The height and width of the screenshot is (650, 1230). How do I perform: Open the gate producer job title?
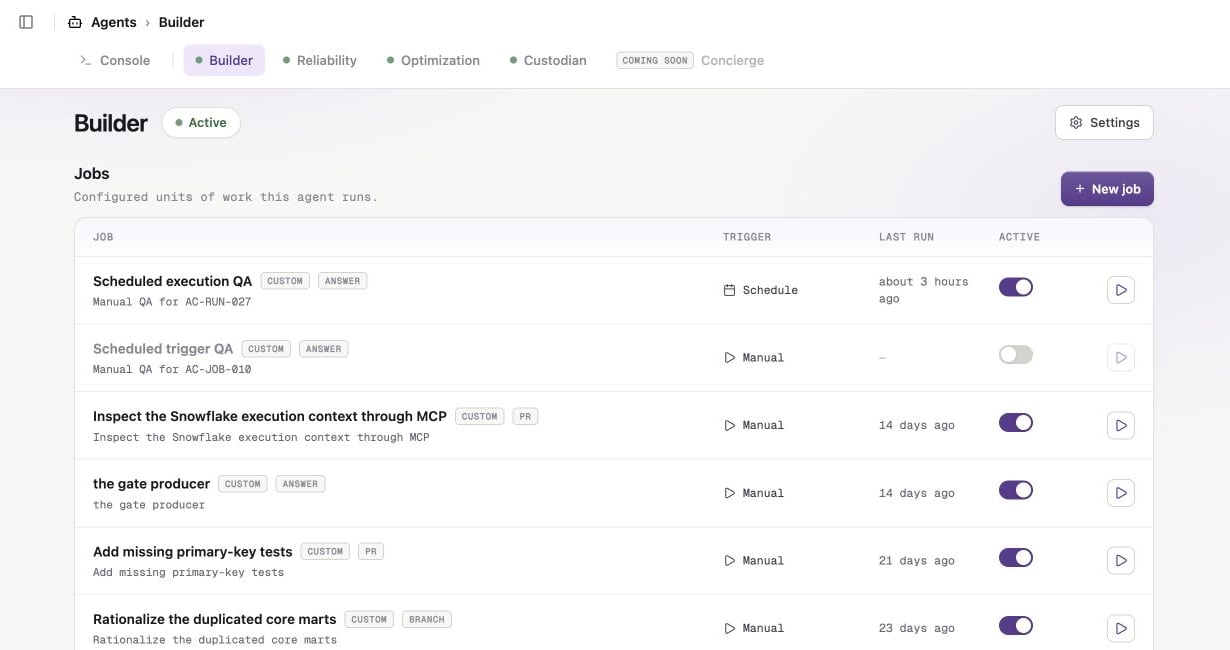coord(152,484)
